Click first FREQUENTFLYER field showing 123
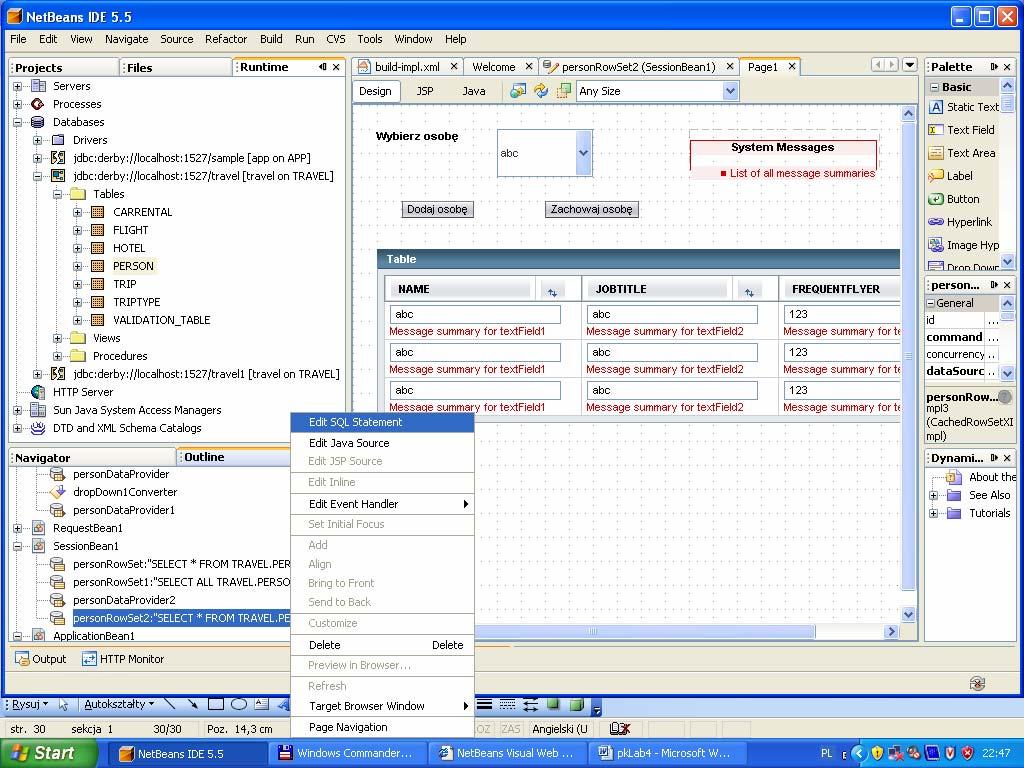Viewport: 1024px width, 768px height. click(x=841, y=315)
